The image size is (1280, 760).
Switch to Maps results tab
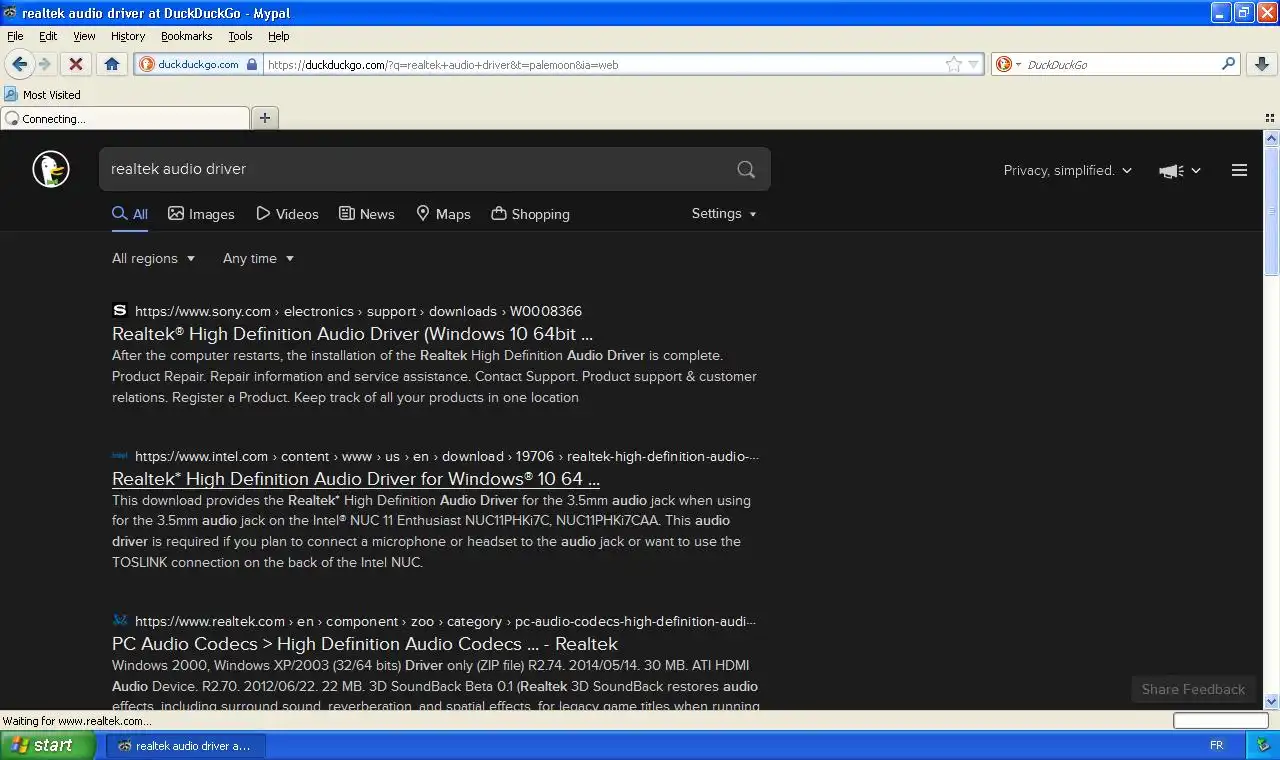tap(443, 214)
